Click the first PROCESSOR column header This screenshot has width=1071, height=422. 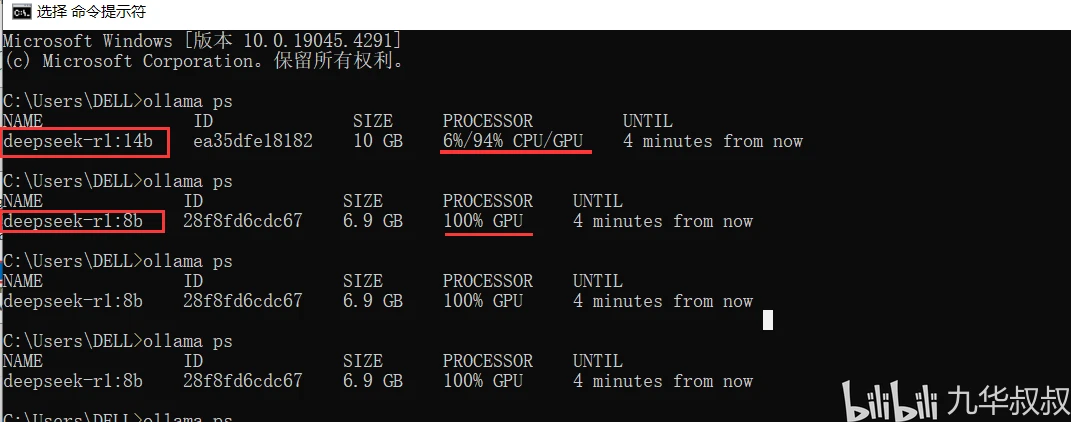click(488, 121)
